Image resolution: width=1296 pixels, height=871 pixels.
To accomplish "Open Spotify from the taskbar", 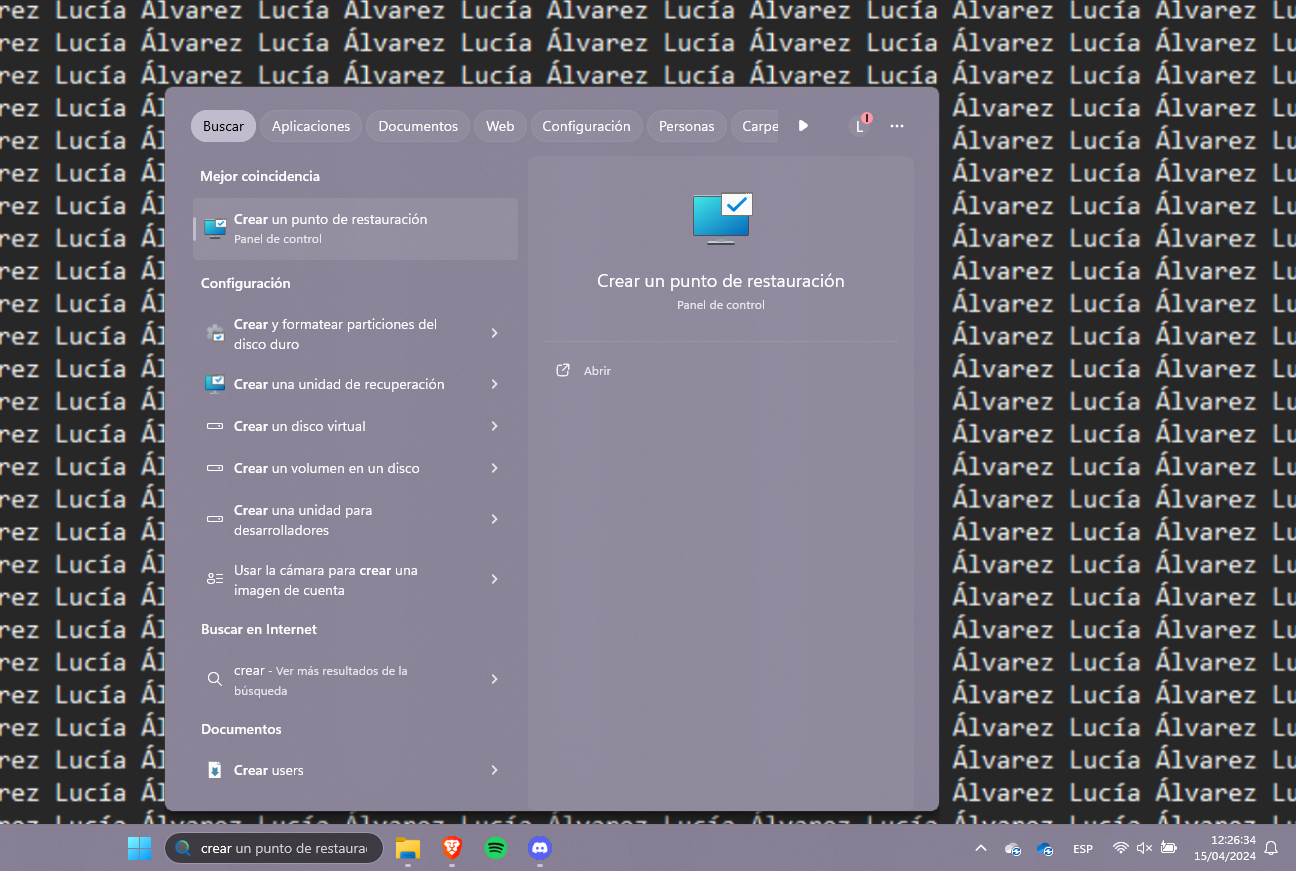I will (x=495, y=848).
